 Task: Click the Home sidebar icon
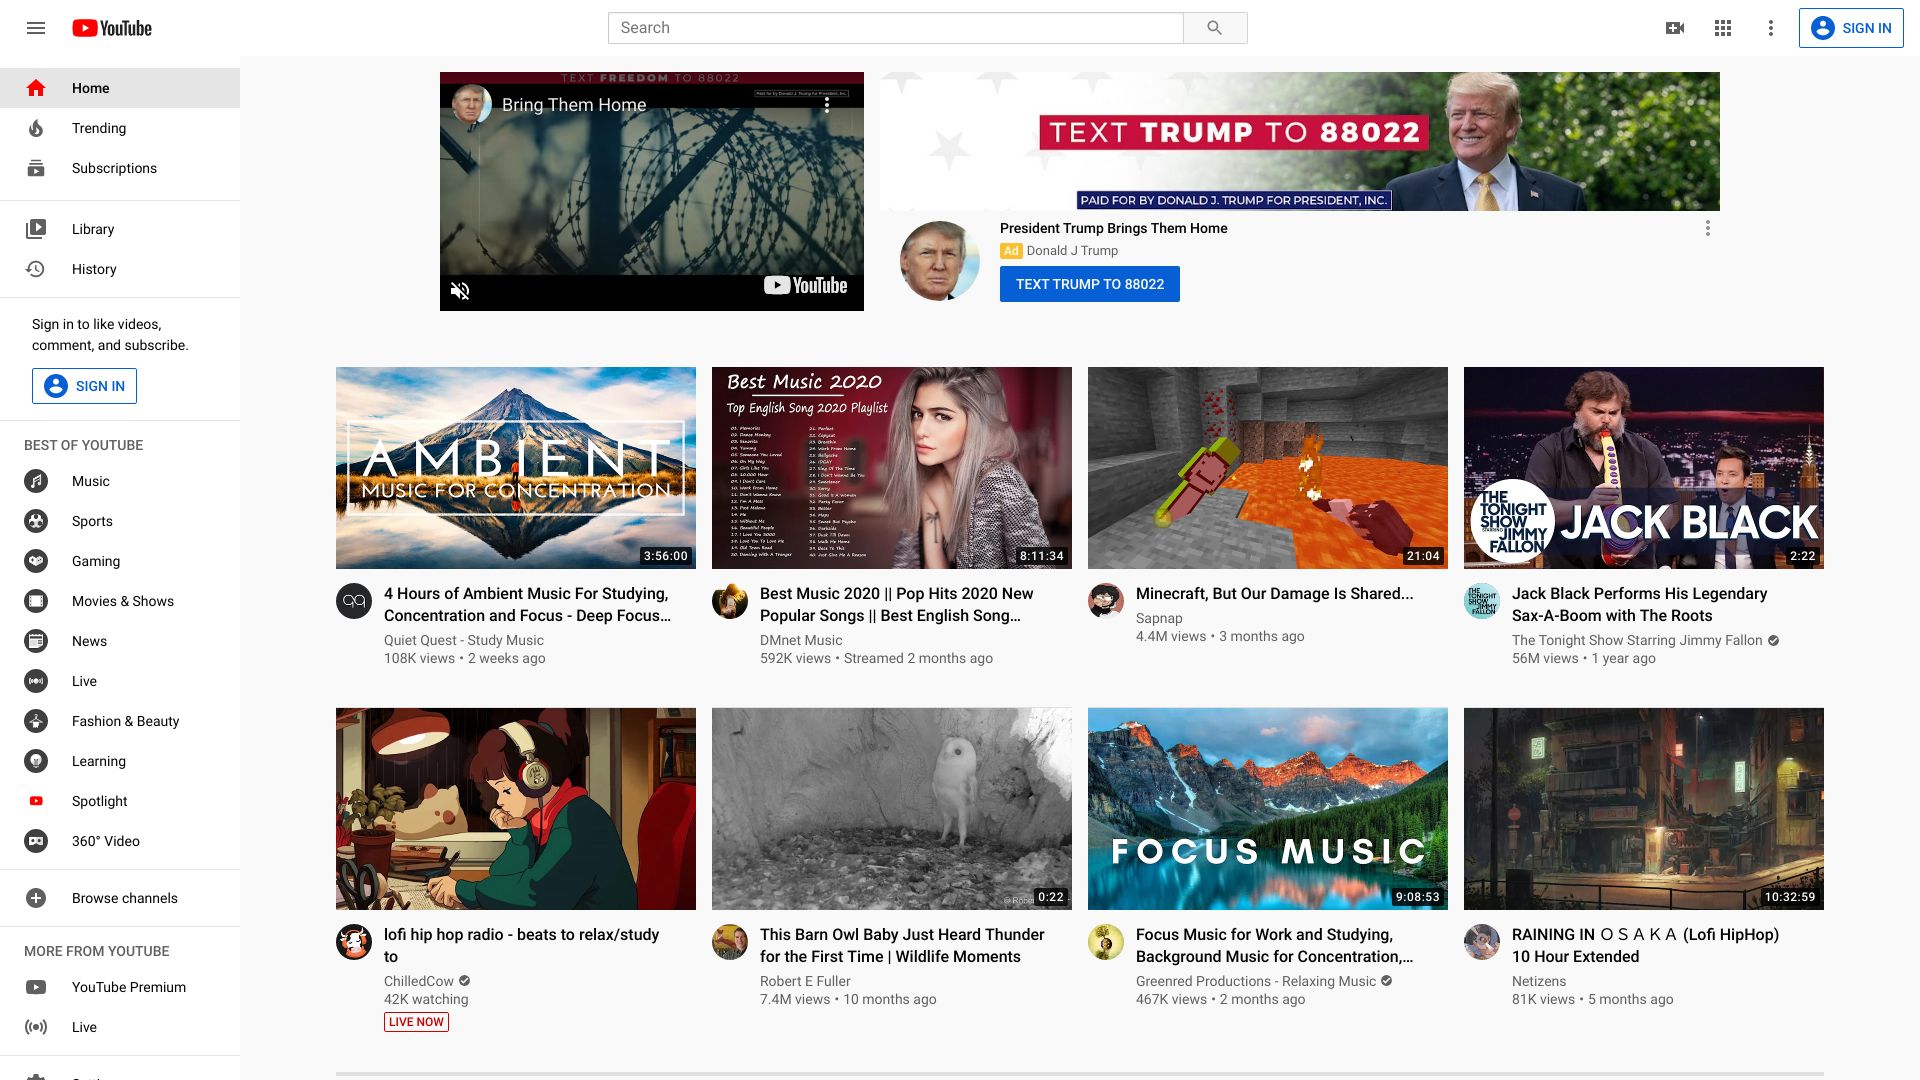(36, 88)
